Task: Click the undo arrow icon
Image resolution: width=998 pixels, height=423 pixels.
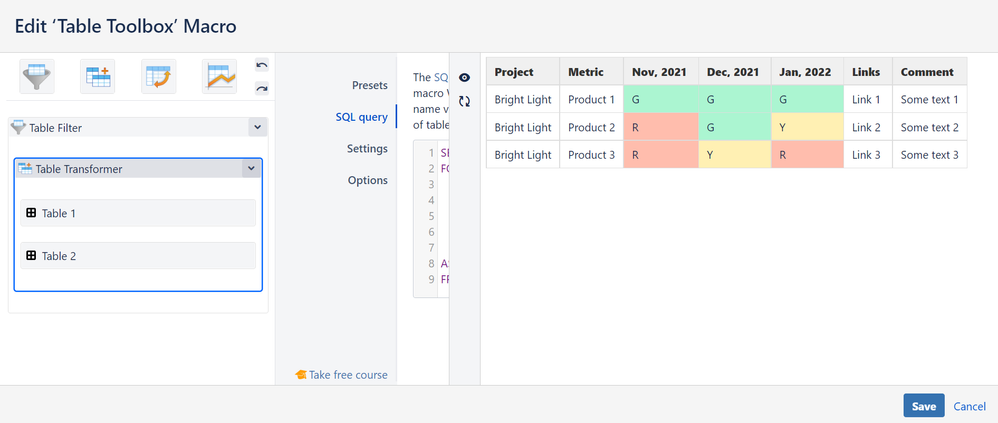Action: pyautogui.click(x=262, y=66)
